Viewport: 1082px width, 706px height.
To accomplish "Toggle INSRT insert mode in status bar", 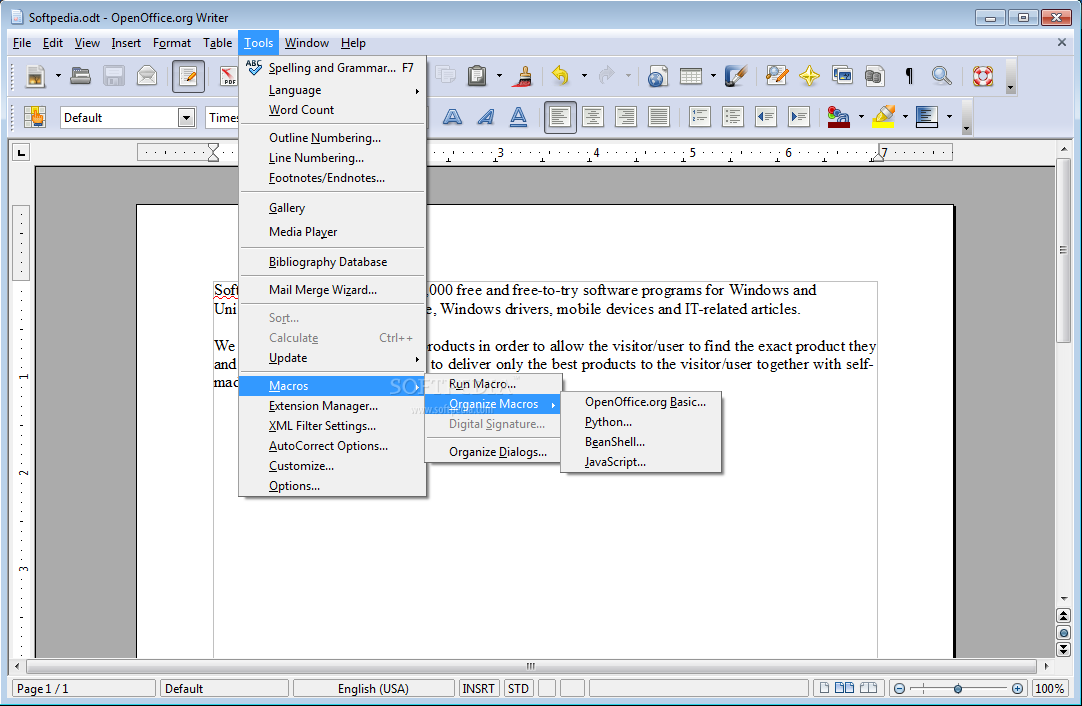I will click(x=478, y=688).
